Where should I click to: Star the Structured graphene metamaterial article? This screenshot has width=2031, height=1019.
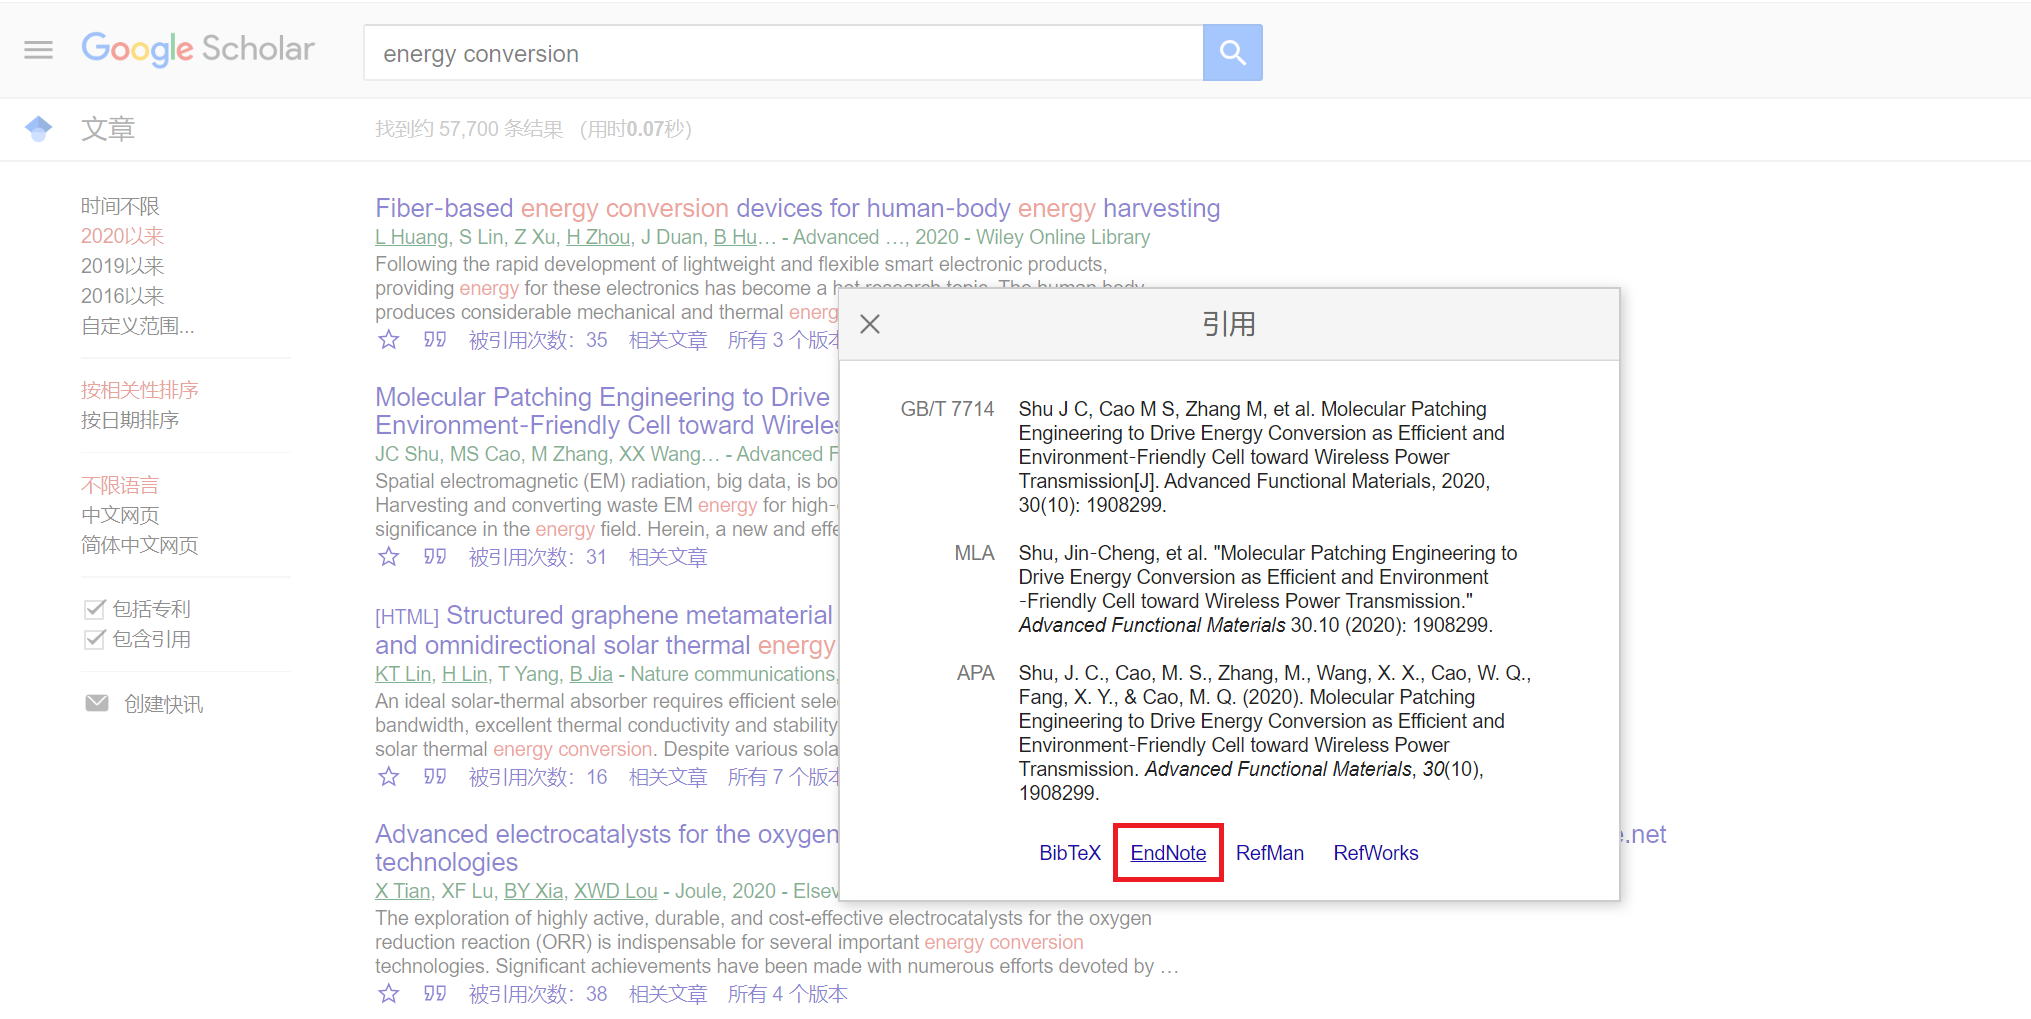click(389, 777)
